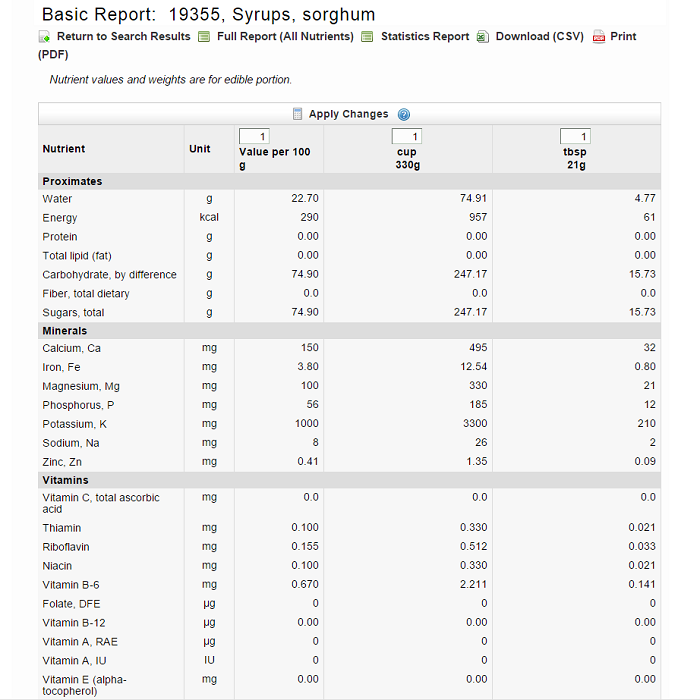The width and height of the screenshot is (700, 700).
Task: Open the blue help question mark icon
Action: [x=404, y=114]
